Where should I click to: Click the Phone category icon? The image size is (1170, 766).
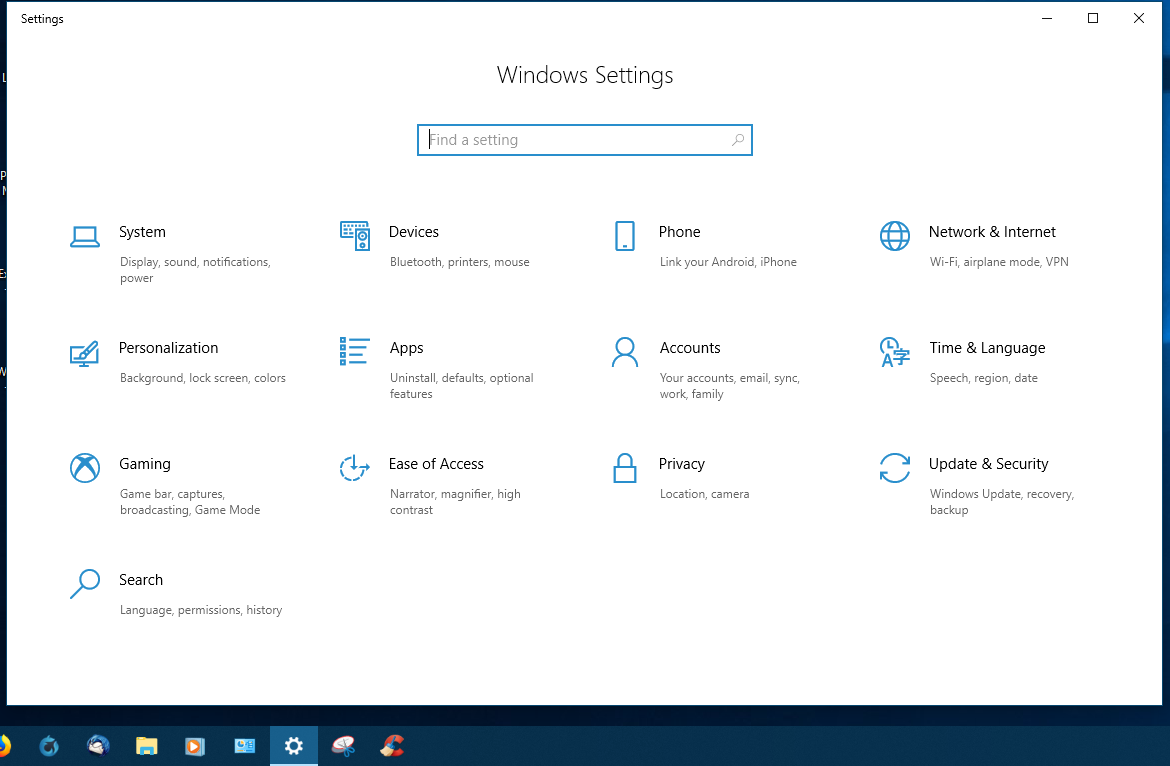click(x=625, y=236)
